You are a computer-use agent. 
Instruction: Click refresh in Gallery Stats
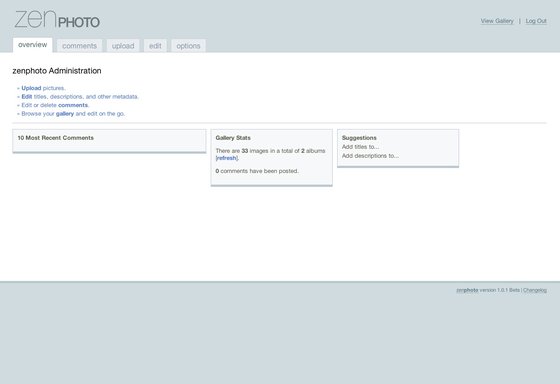[x=226, y=158]
